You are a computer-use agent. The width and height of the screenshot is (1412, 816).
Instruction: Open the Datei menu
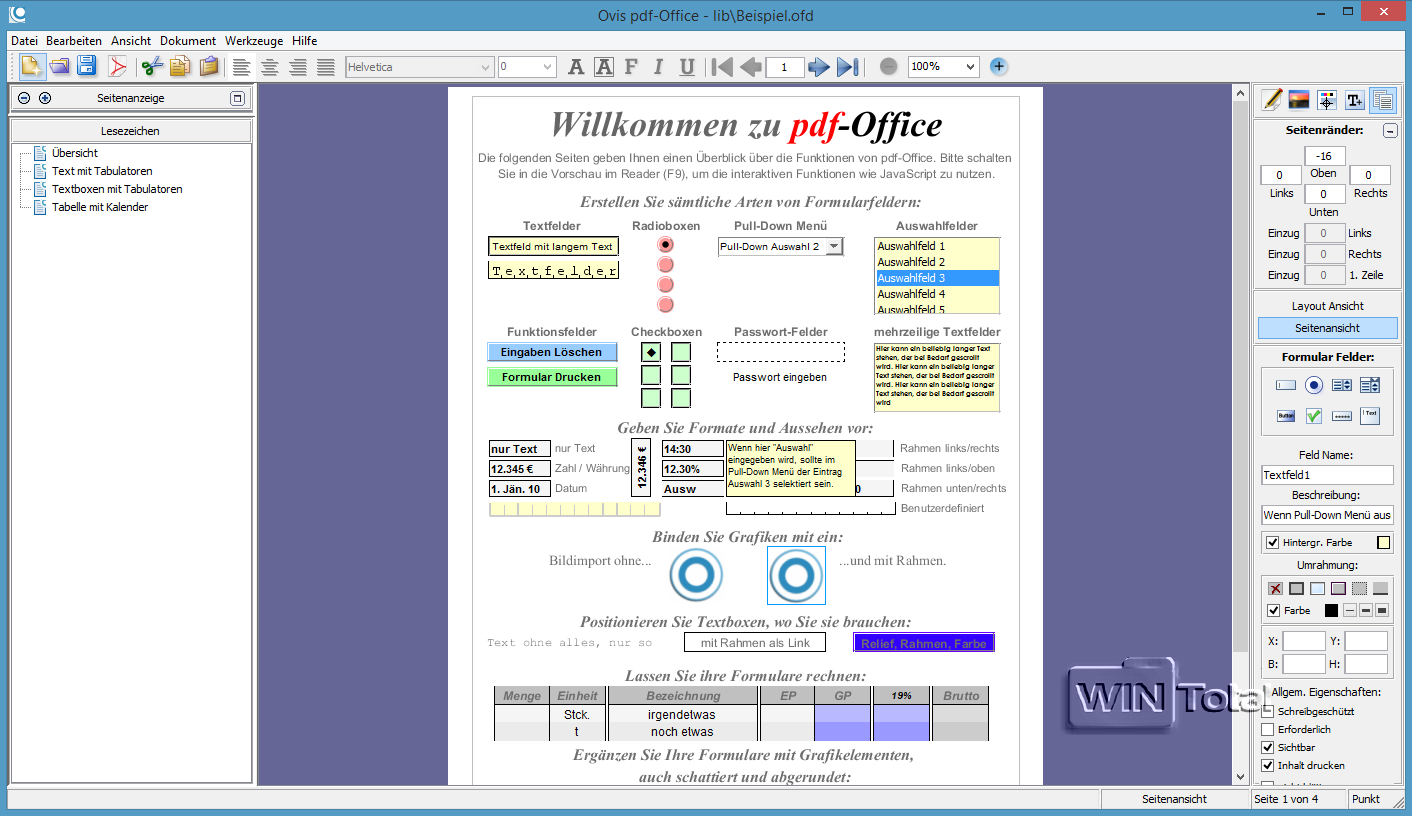(24, 41)
